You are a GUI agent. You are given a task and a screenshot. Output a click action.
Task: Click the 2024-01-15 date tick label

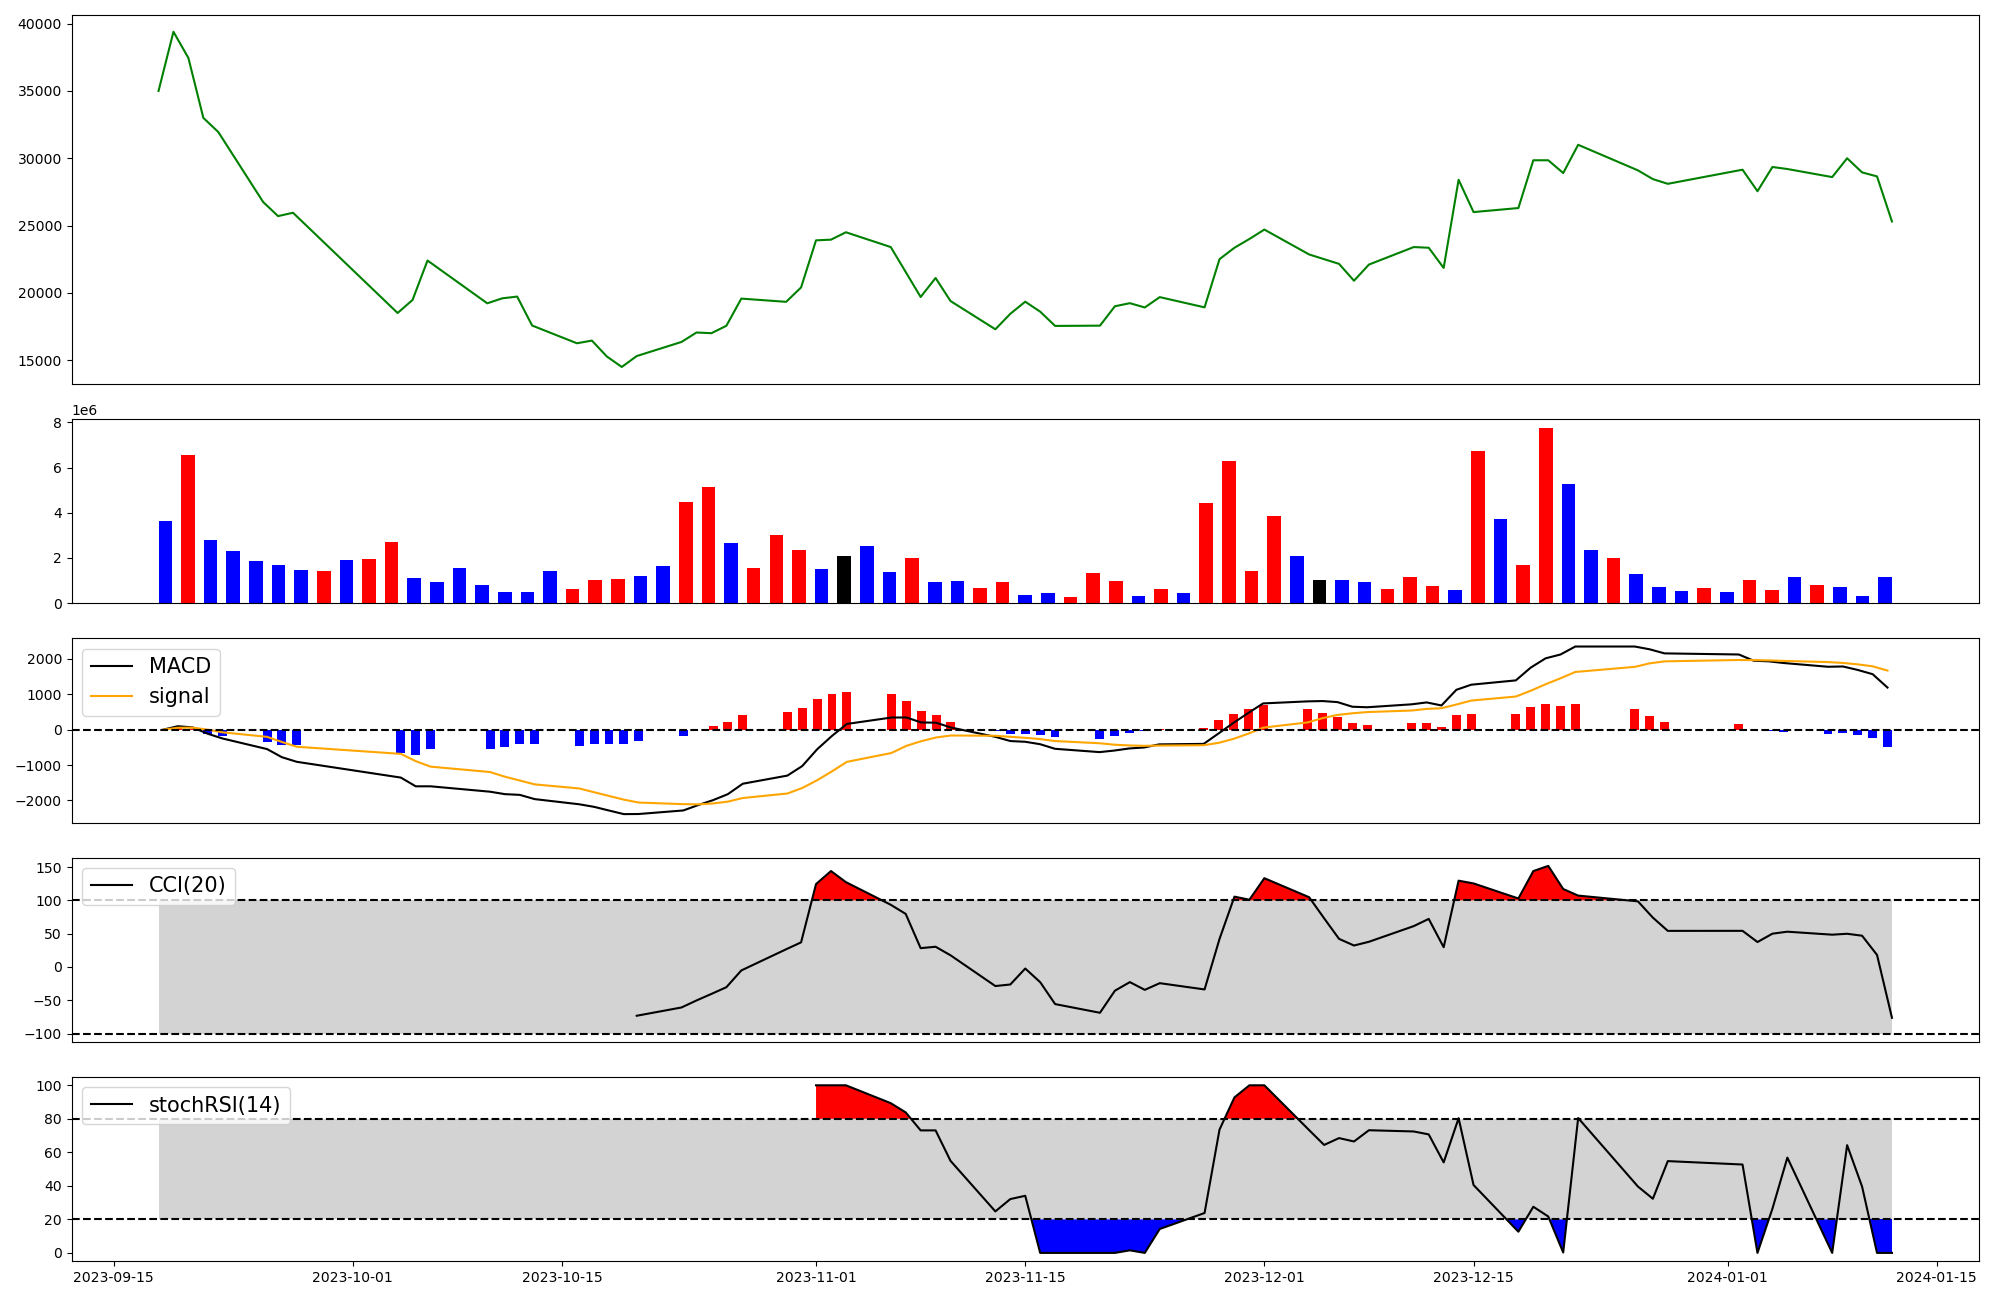[1937, 1277]
